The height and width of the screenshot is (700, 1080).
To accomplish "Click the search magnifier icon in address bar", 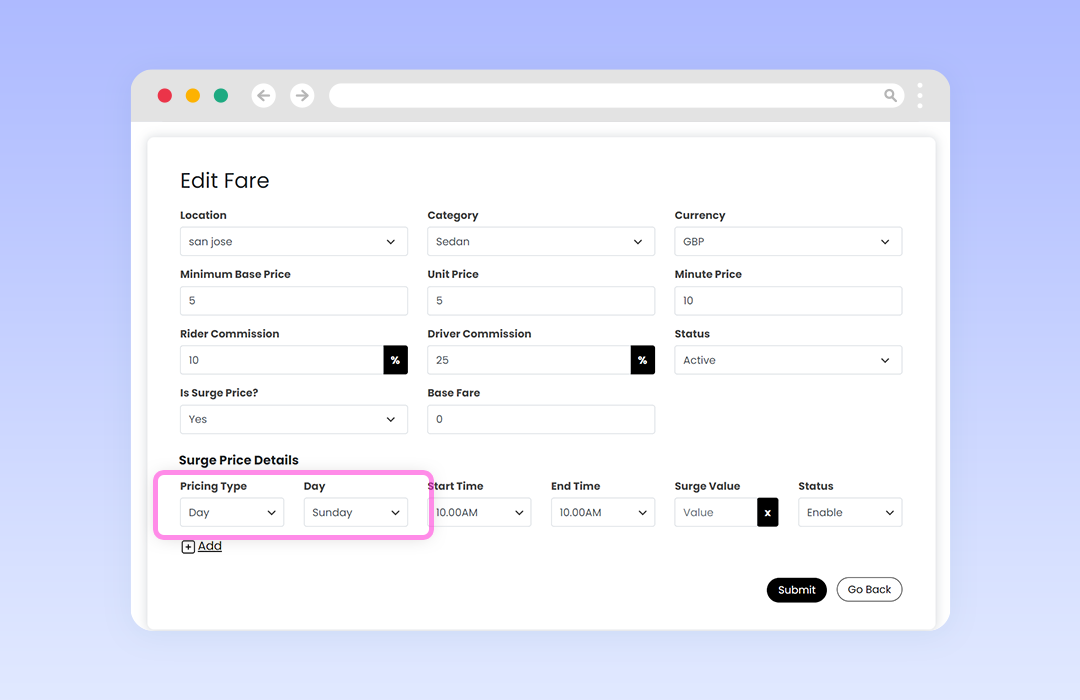I will (x=890, y=96).
